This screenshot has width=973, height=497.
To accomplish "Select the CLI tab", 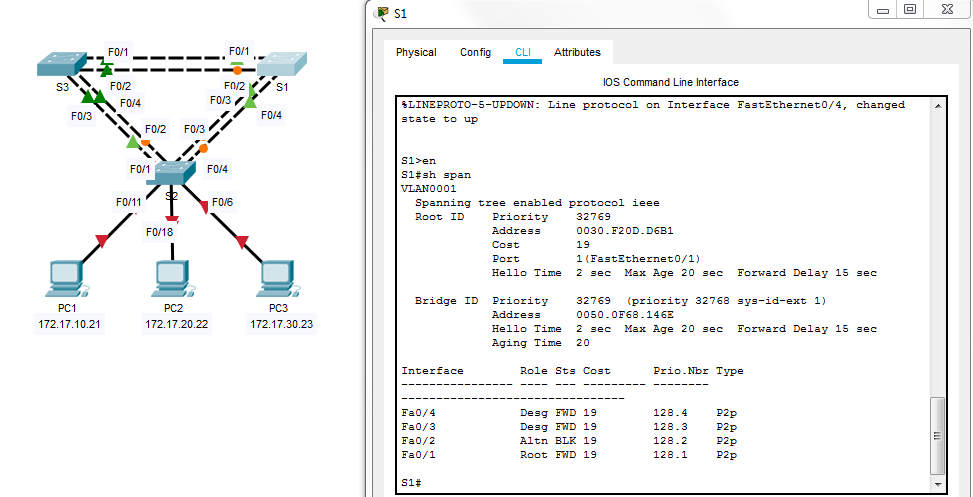I will [x=522, y=52].
